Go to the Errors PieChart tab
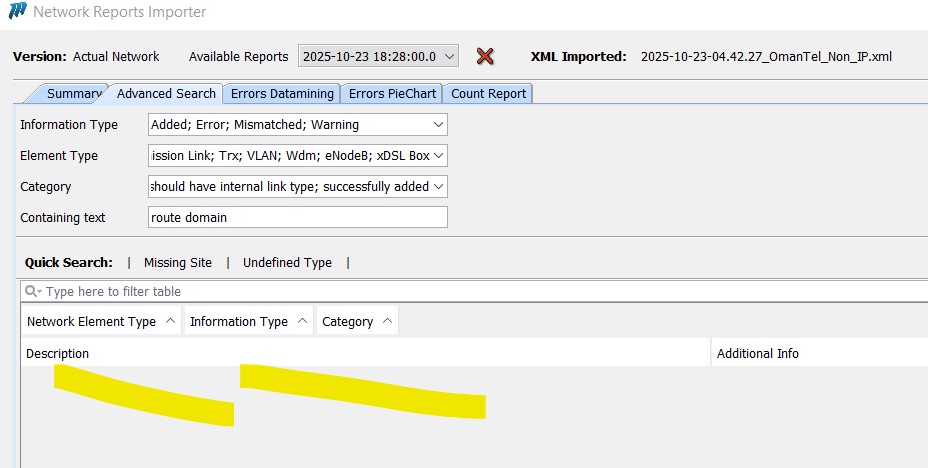The image size is (928, 468). [392, 94]
